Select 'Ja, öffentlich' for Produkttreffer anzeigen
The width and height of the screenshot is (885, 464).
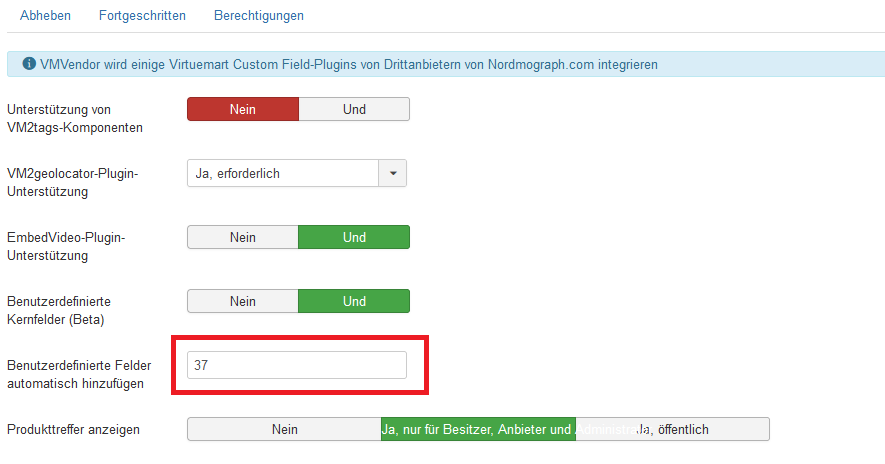(x=672, y=429)
